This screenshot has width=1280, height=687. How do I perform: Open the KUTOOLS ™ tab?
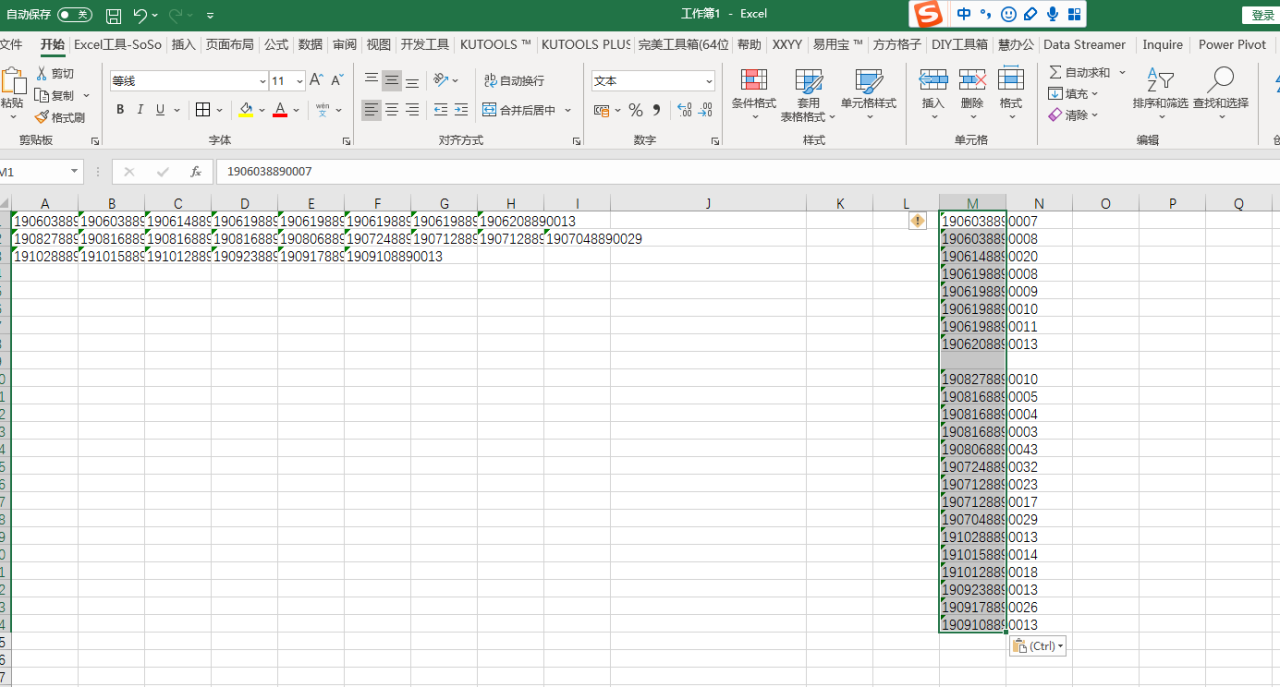(x=496, y=45)
